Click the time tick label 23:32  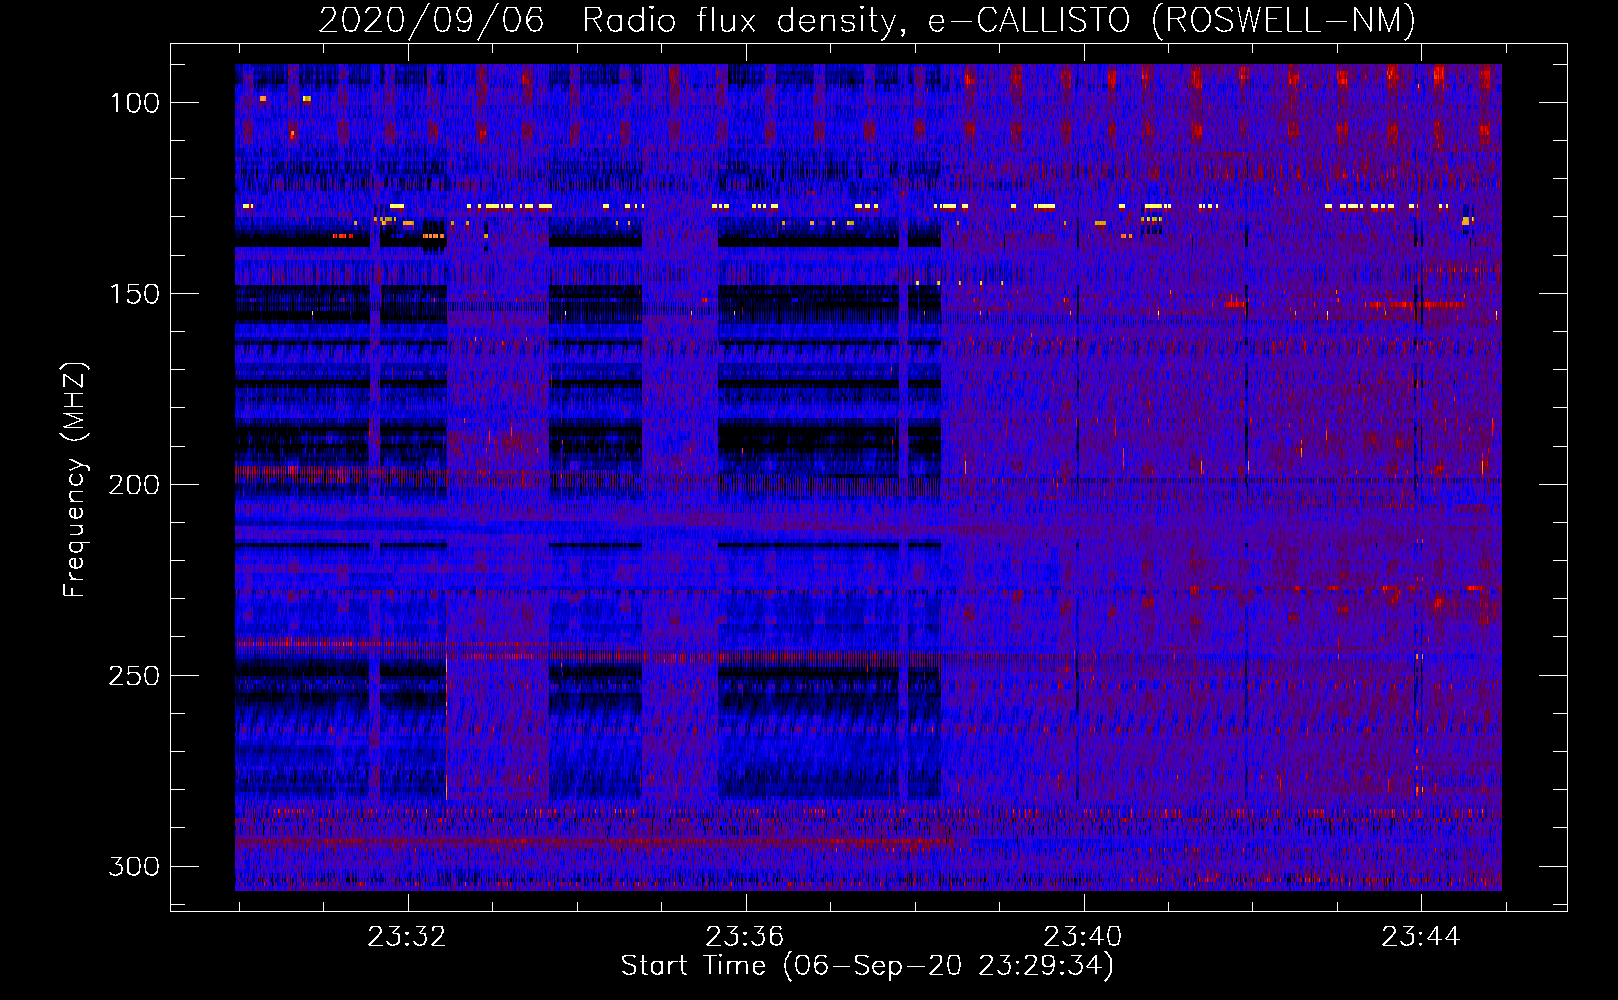tap(407, 937)
